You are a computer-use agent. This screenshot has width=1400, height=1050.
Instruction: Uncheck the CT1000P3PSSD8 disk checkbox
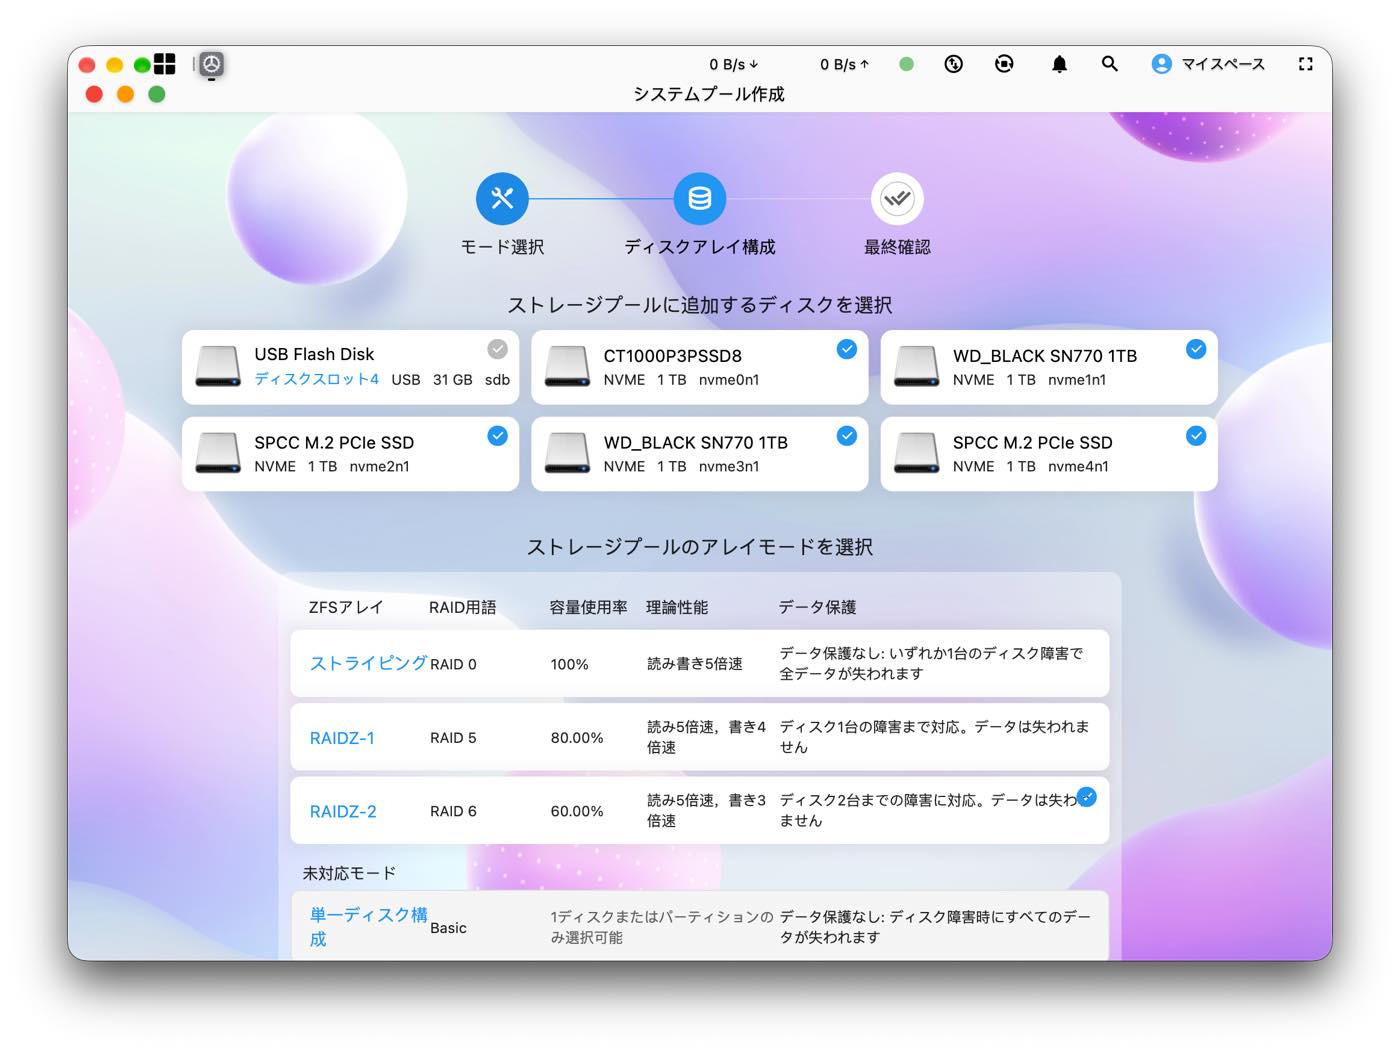point(847,349)
